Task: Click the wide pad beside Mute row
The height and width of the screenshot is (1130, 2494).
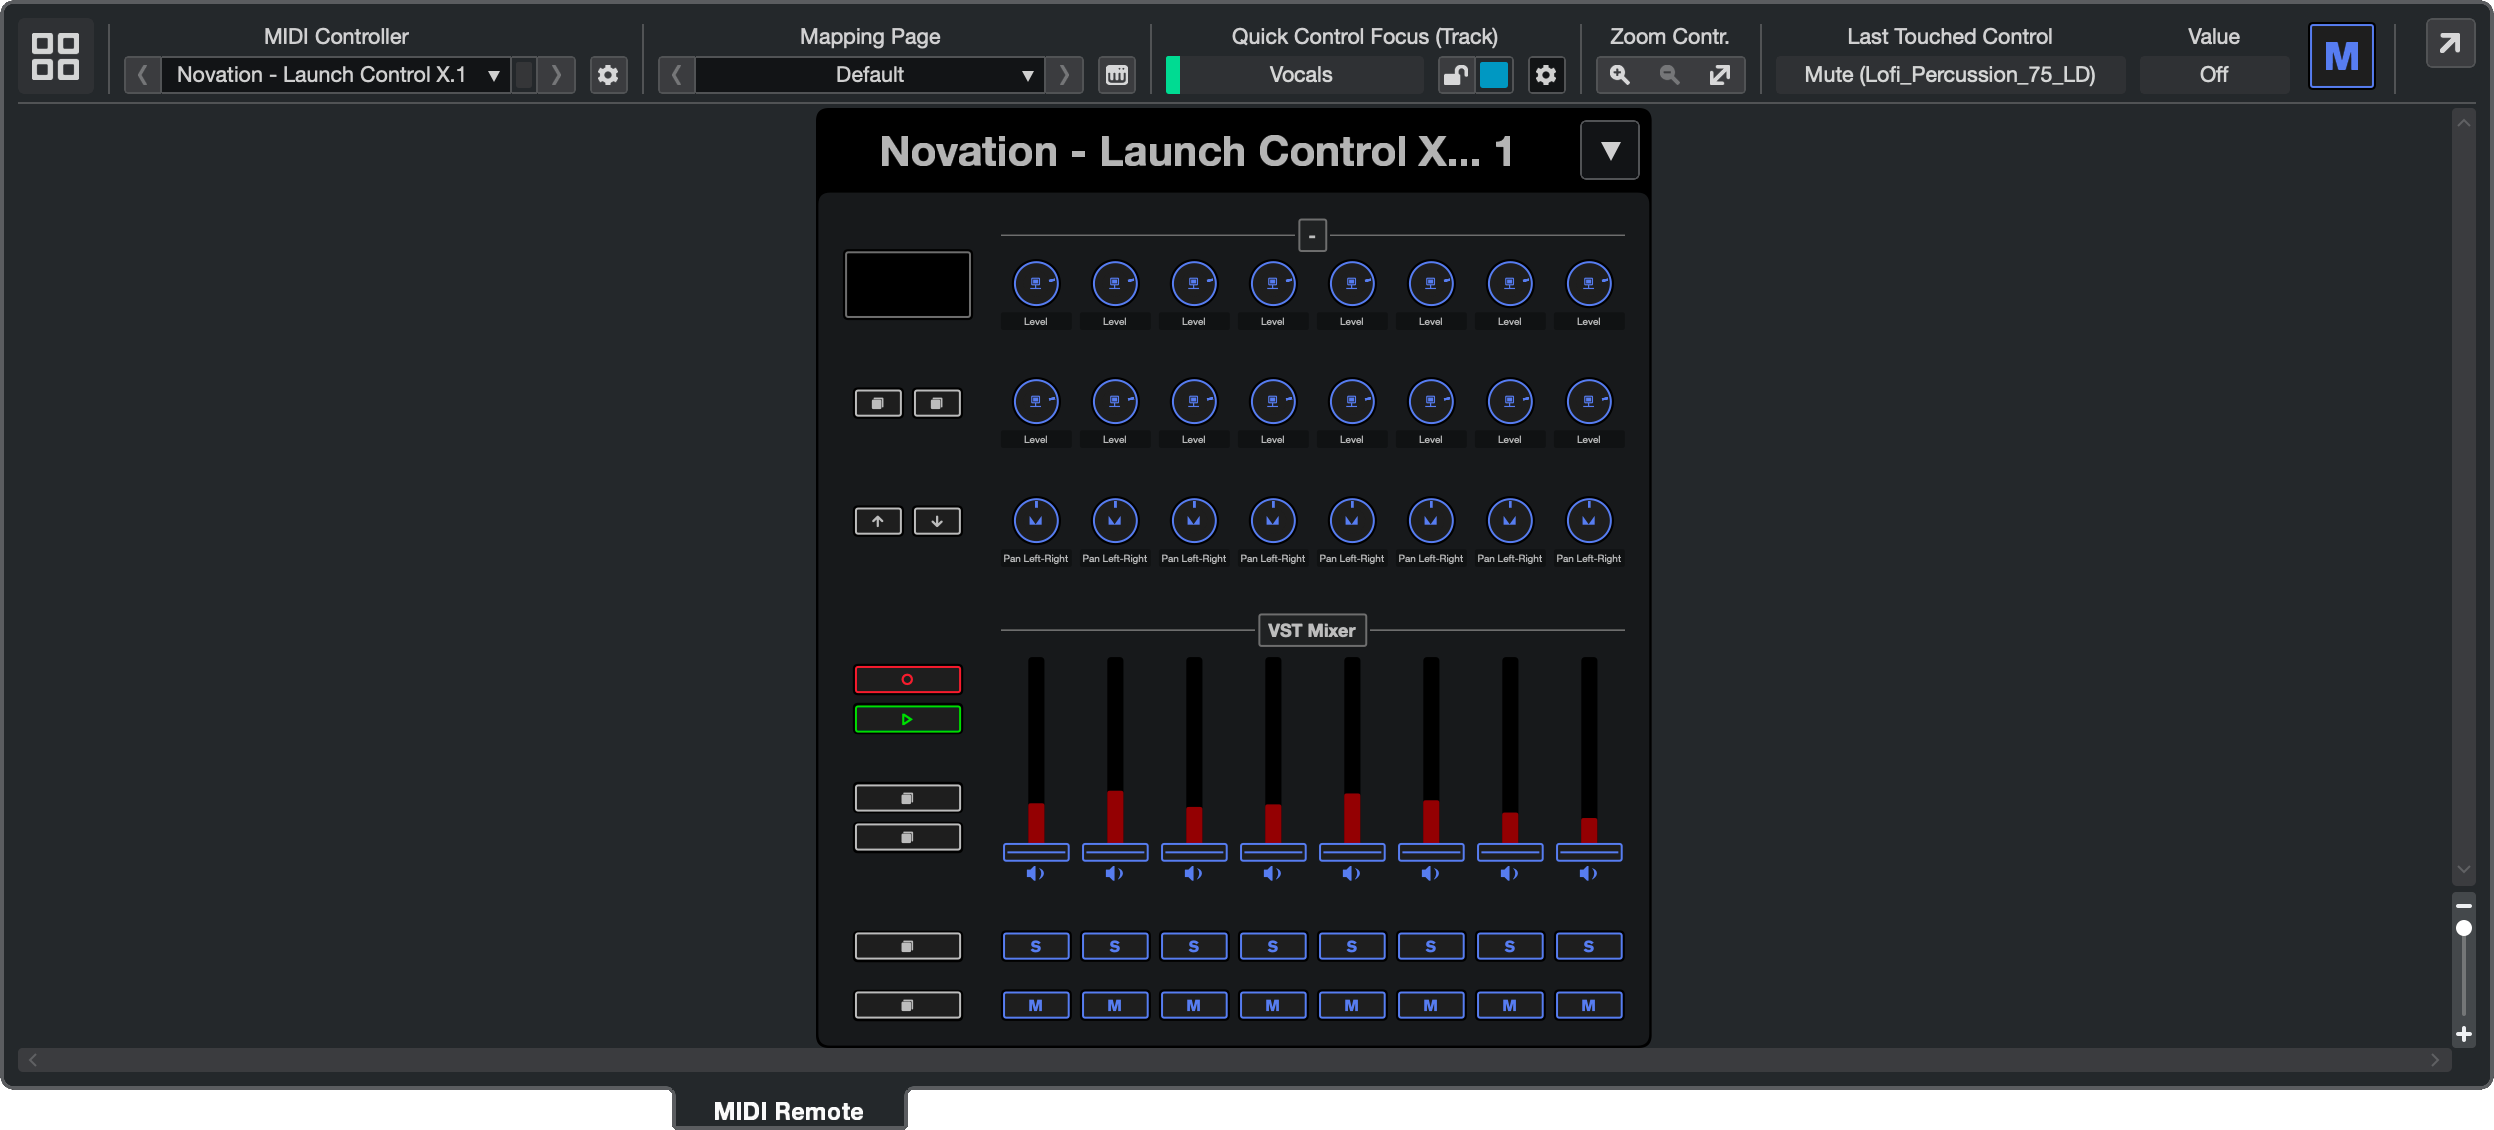Action: point(908,1005)
